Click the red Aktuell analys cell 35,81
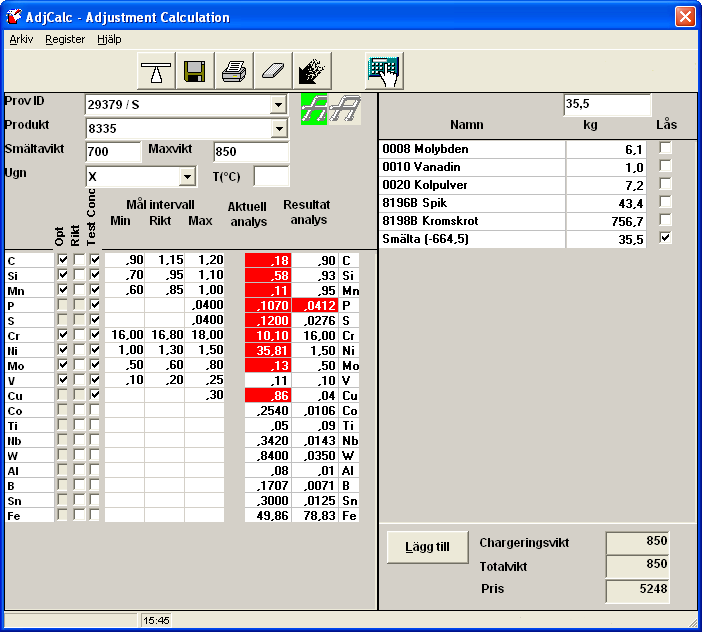Screen dimensions: 702x632 (268, 350)
